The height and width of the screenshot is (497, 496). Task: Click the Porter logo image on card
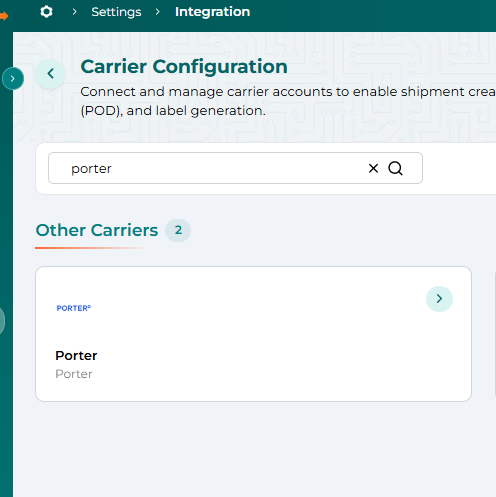(74, 308)
